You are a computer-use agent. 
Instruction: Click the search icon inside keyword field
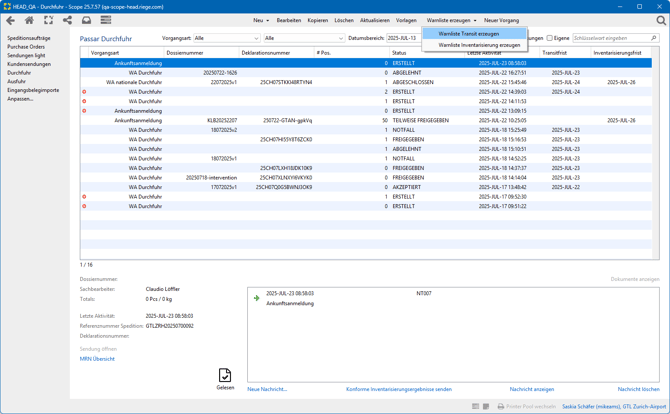click(x=654, y=38)
